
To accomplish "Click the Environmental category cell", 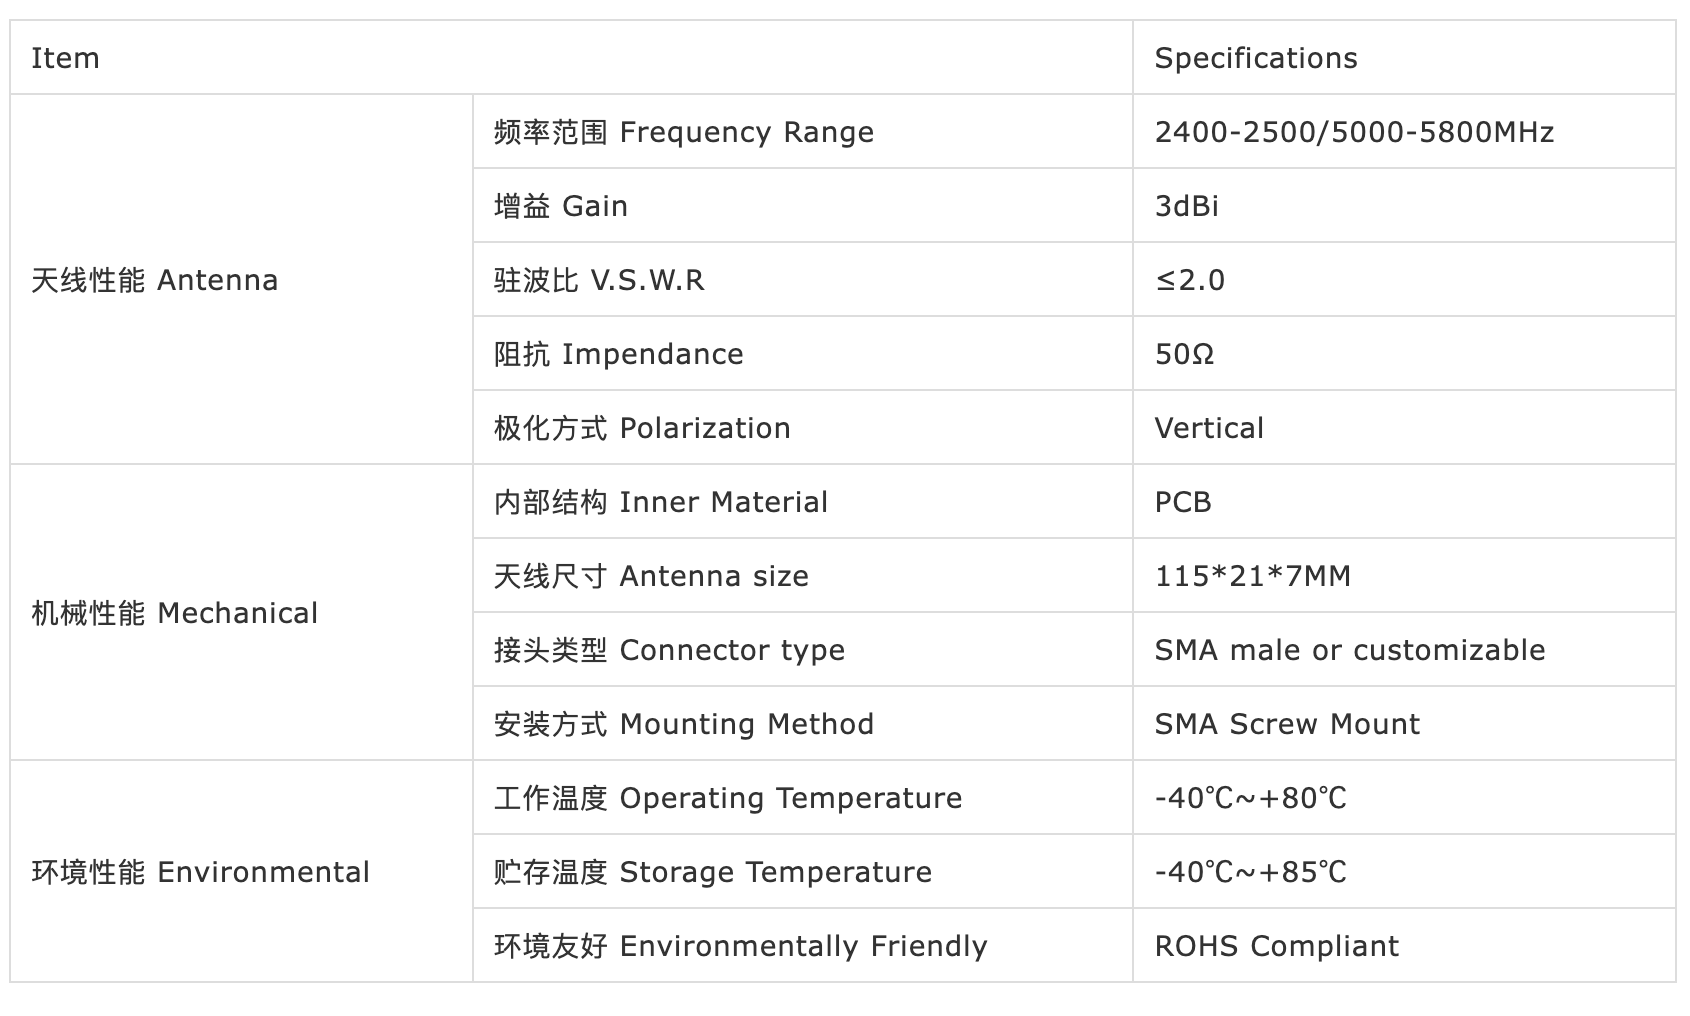I will coord(201,872).
